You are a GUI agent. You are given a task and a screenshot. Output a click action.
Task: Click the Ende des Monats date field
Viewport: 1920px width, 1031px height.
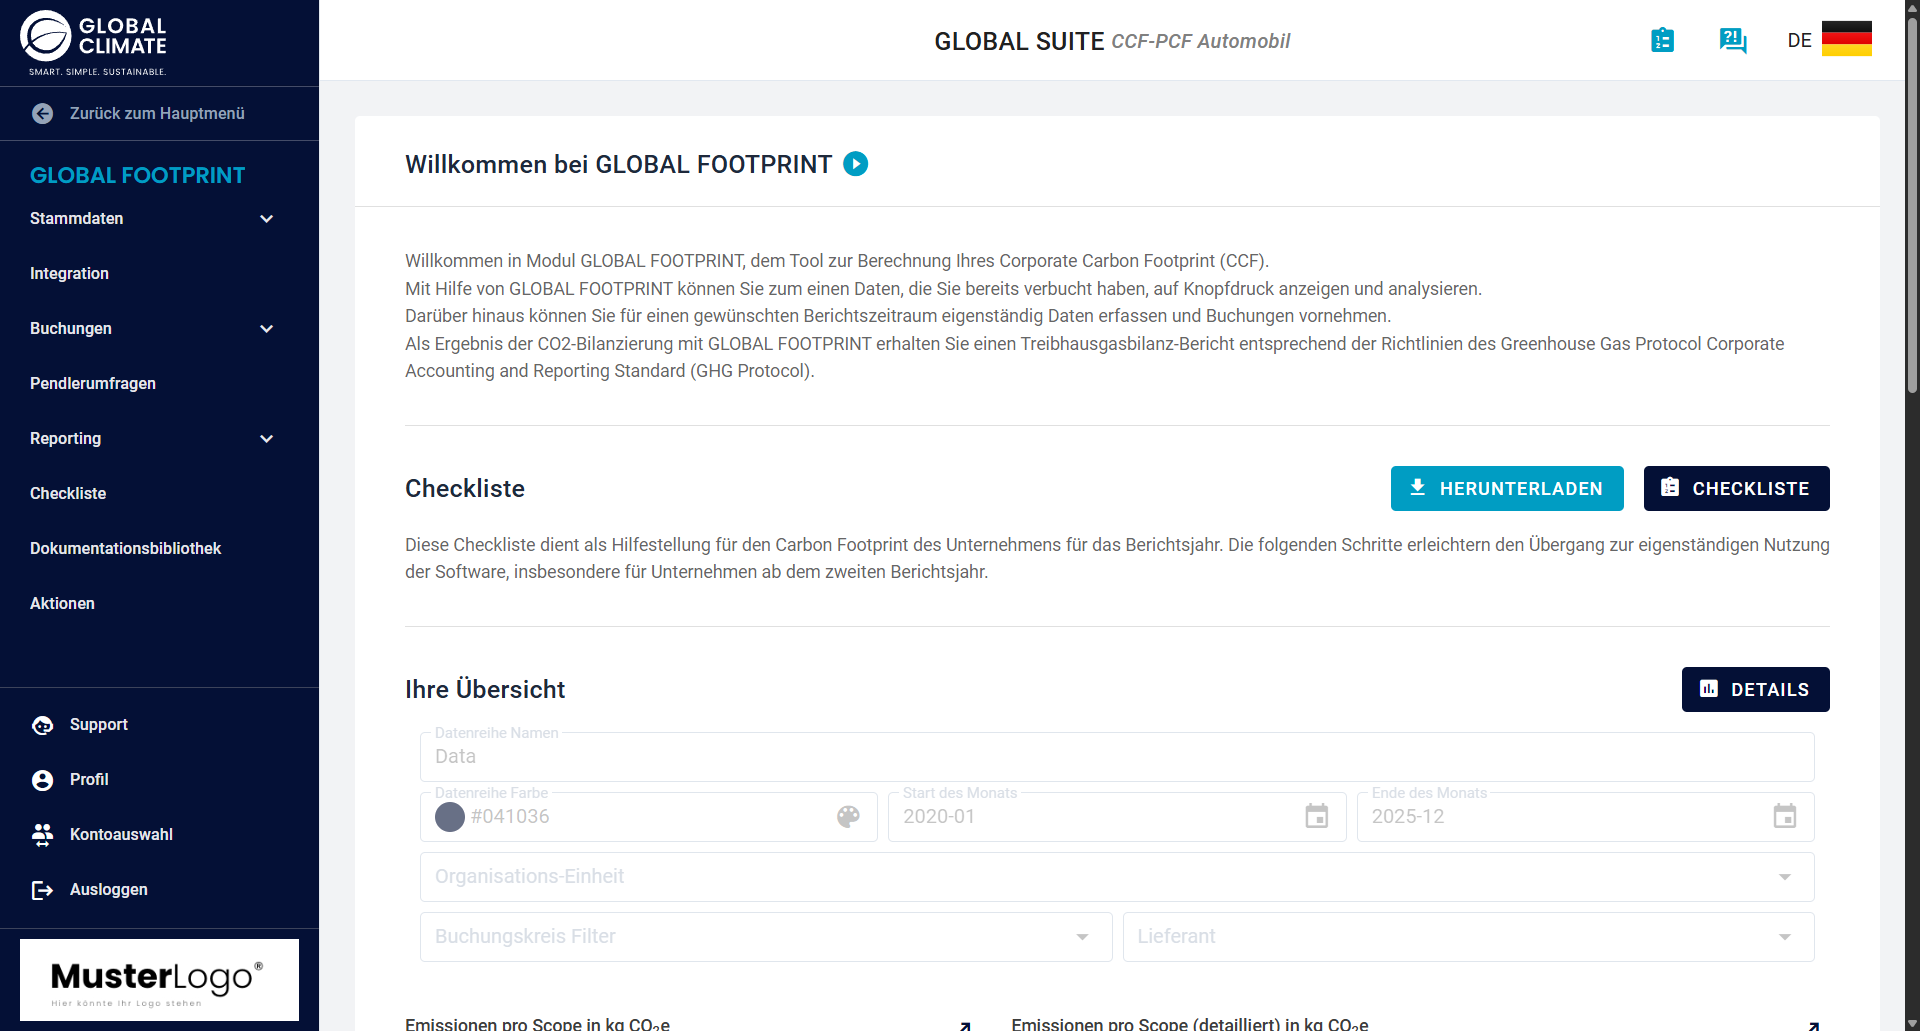[1586, 817]
